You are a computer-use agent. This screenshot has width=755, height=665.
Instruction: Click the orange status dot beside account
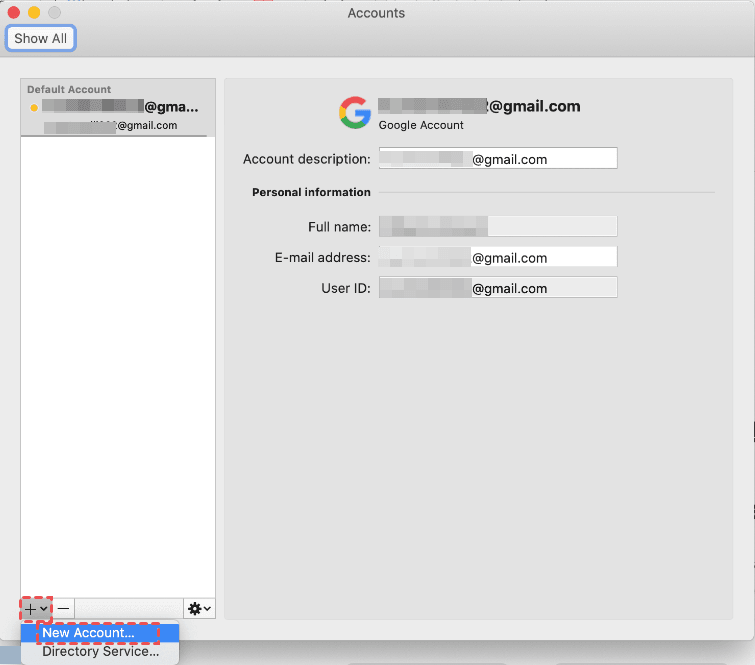point(34,108)
